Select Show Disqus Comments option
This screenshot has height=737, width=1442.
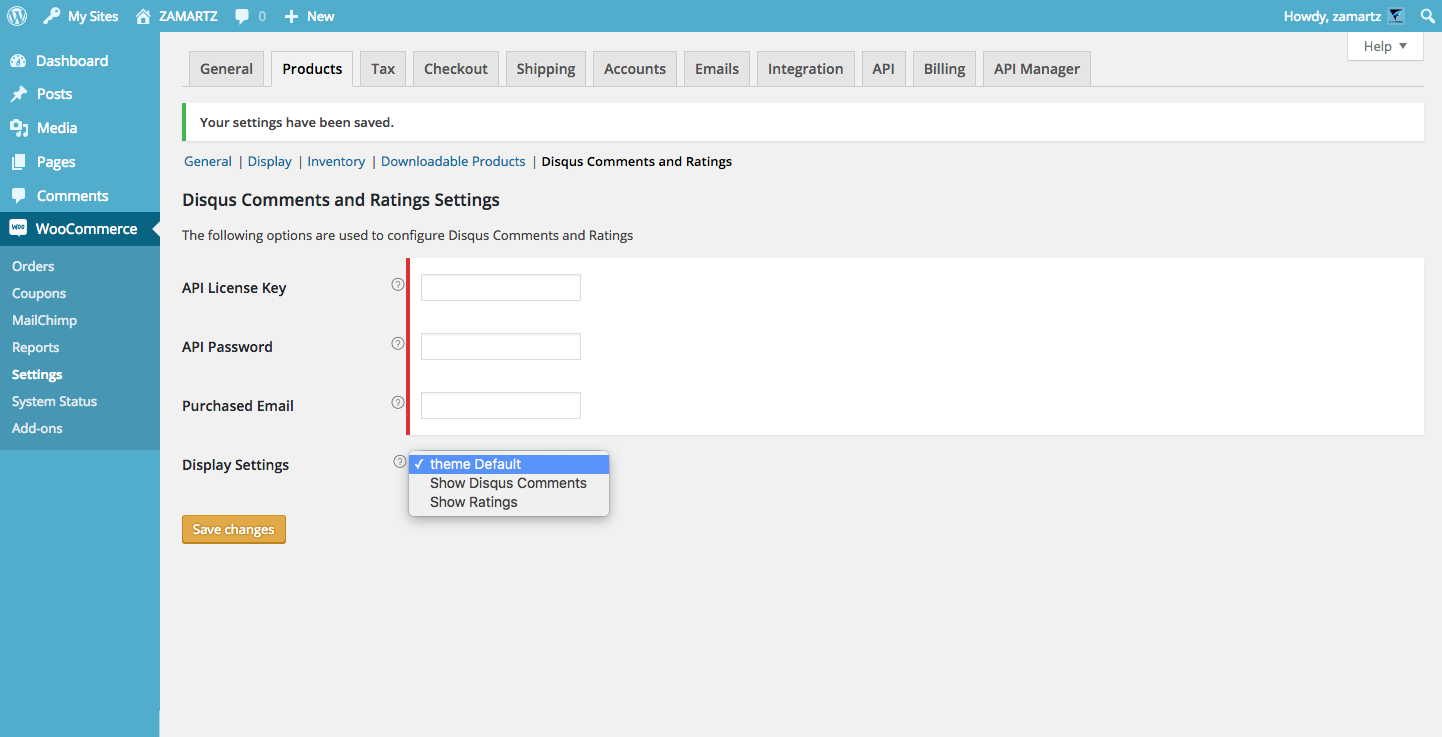pyautogui.click(x=508, y=483)
